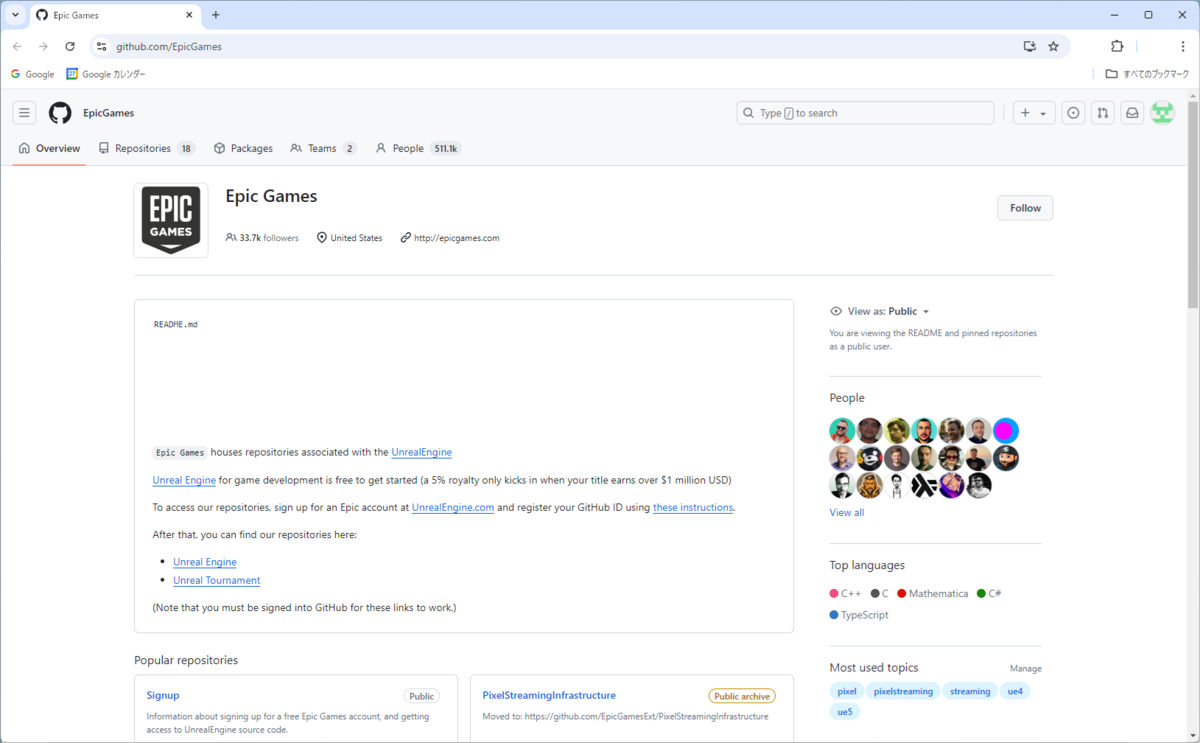Select the ue5 topic tag
Screen dimensions: 1200x743
pyautogui.click(x=845, y=711)
